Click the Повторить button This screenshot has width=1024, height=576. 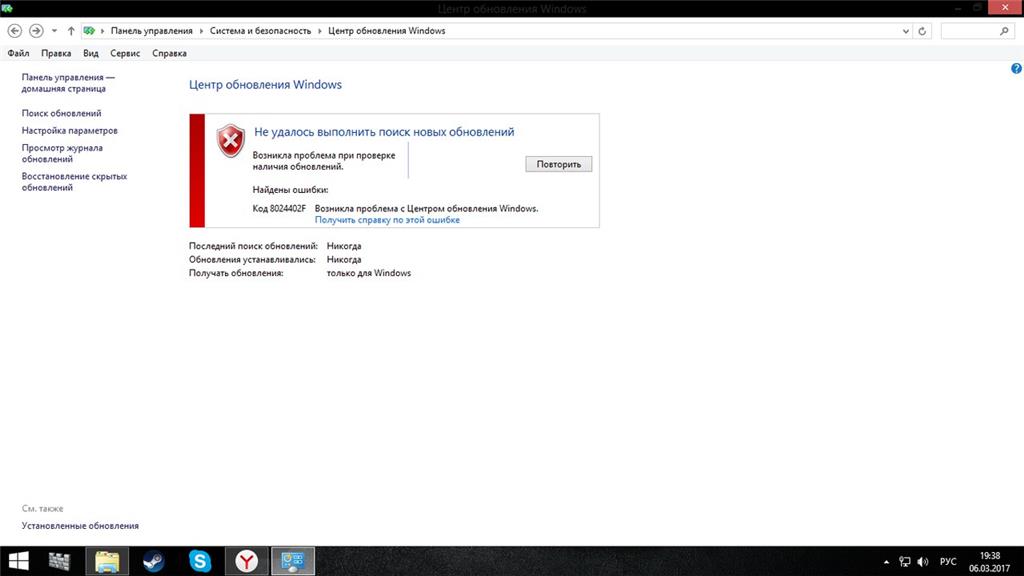pos(558,164)
